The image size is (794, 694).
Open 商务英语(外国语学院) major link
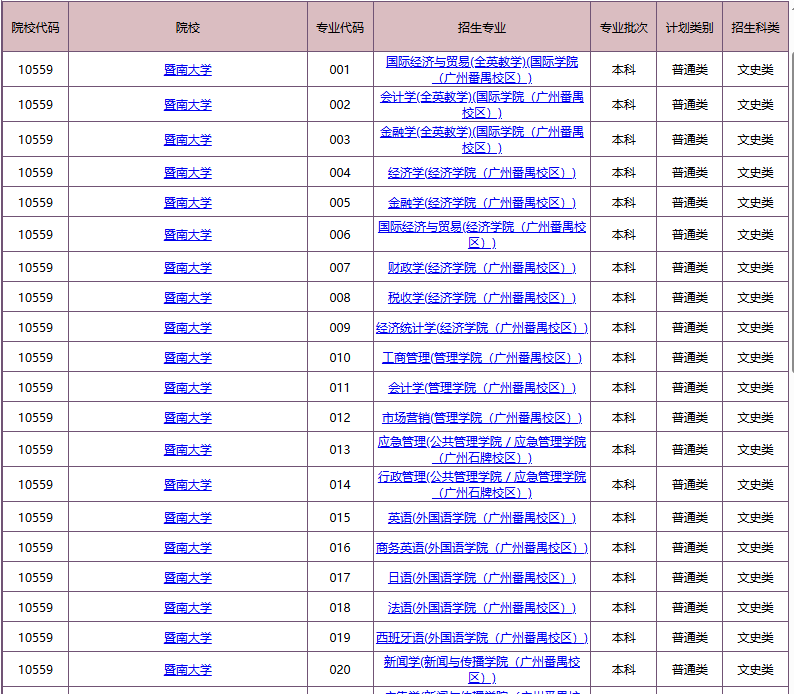(482, 548)
